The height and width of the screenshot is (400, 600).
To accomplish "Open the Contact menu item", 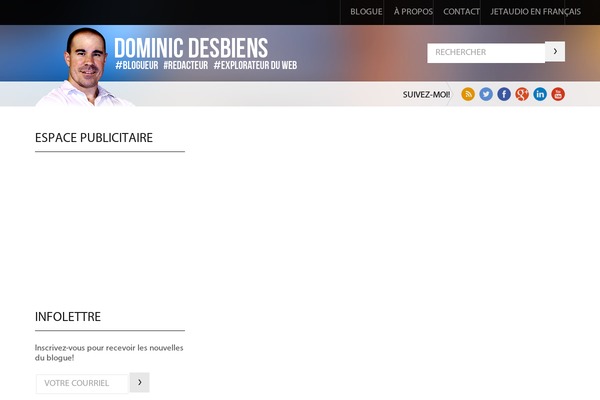I will 461,12.
